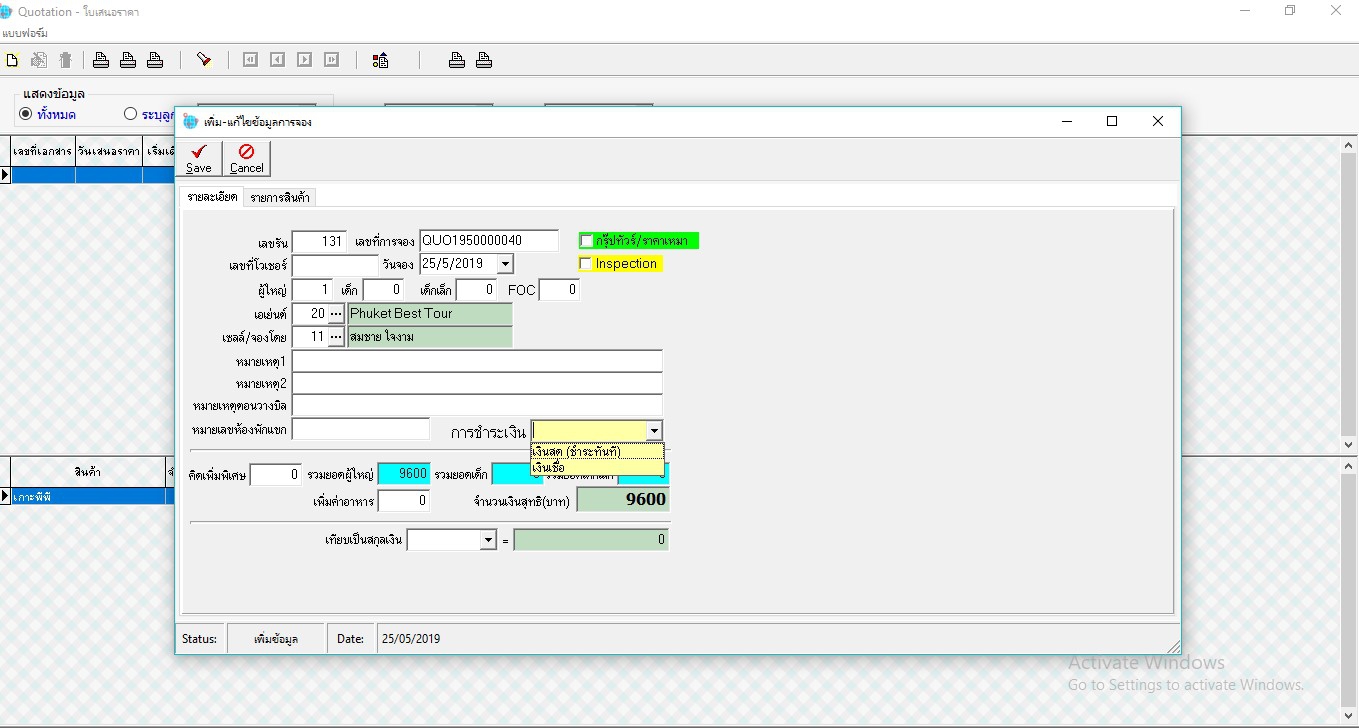Tick the กรุ๊ปทัวร์/ราคาเหมา checkbox

pos(587,241)
